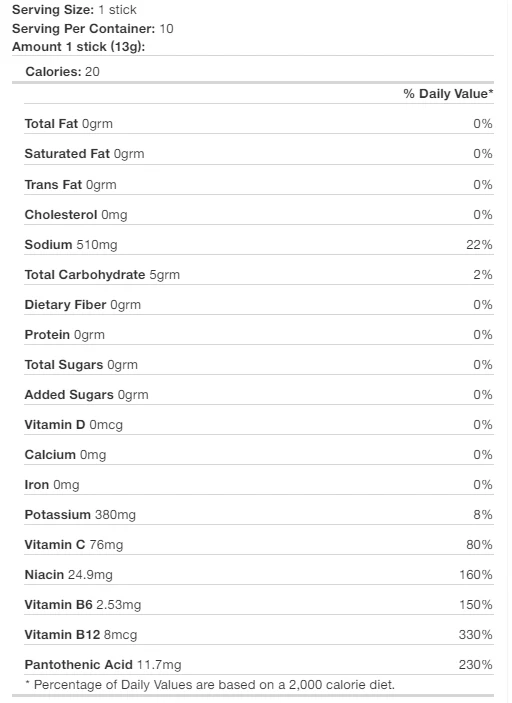The width and height of the screenshot is (512, 703).
Task: Click the Saturated Fat row
Action: tap(259, 154)
